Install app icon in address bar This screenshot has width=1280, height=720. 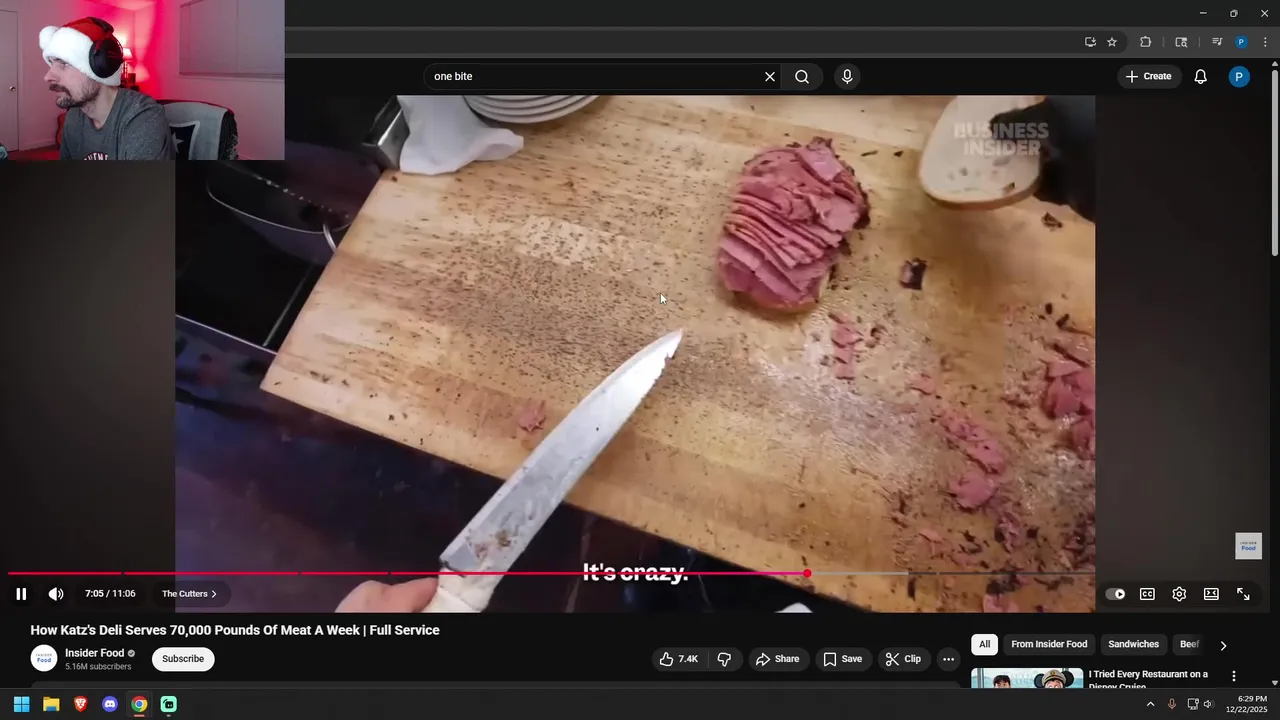tap(1090, 42)
